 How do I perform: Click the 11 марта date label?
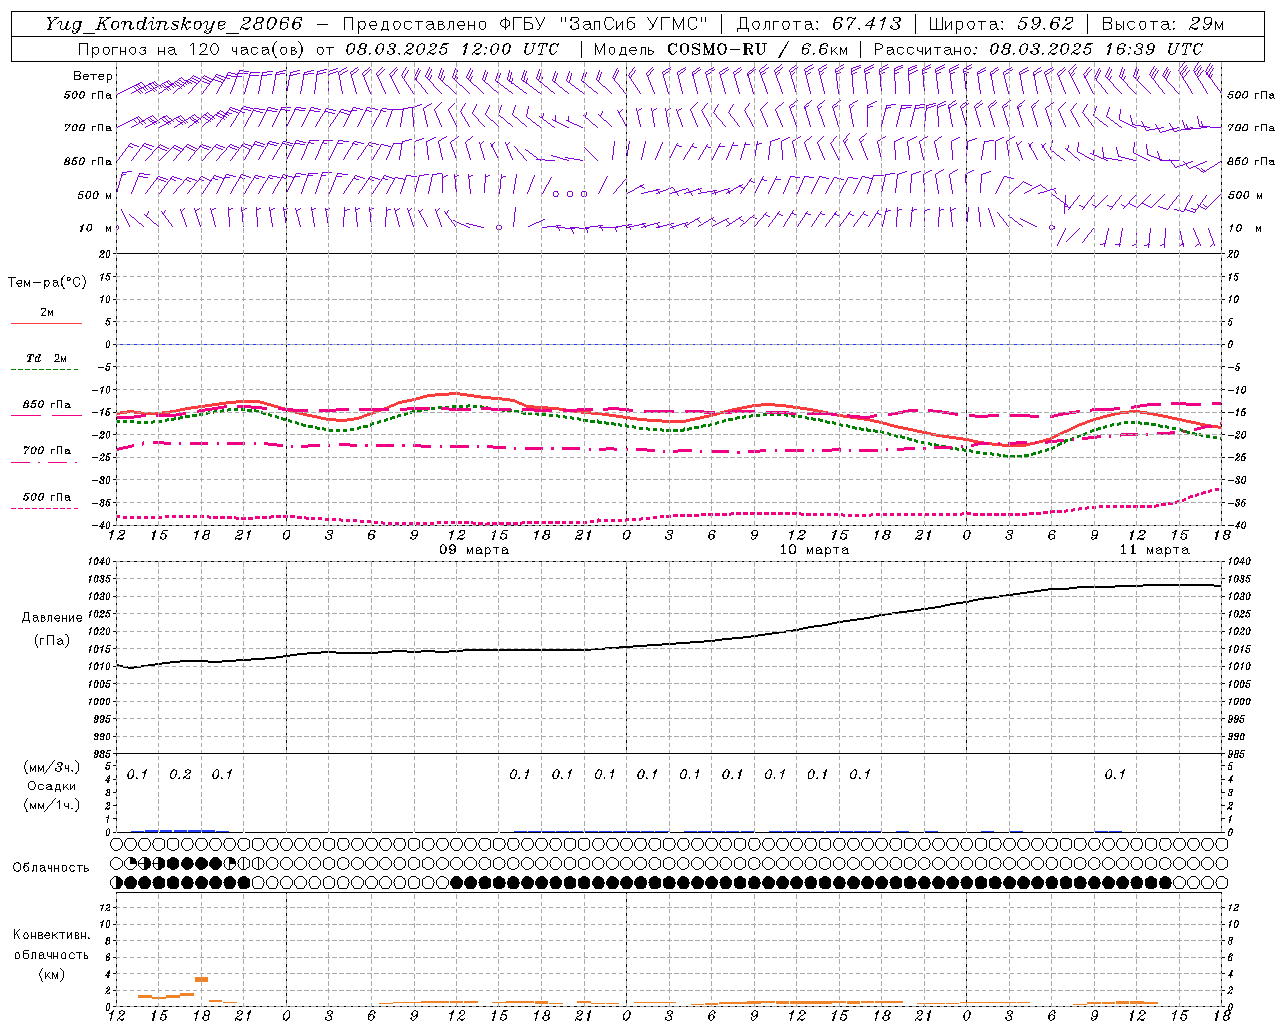(x=1154, y=549)
